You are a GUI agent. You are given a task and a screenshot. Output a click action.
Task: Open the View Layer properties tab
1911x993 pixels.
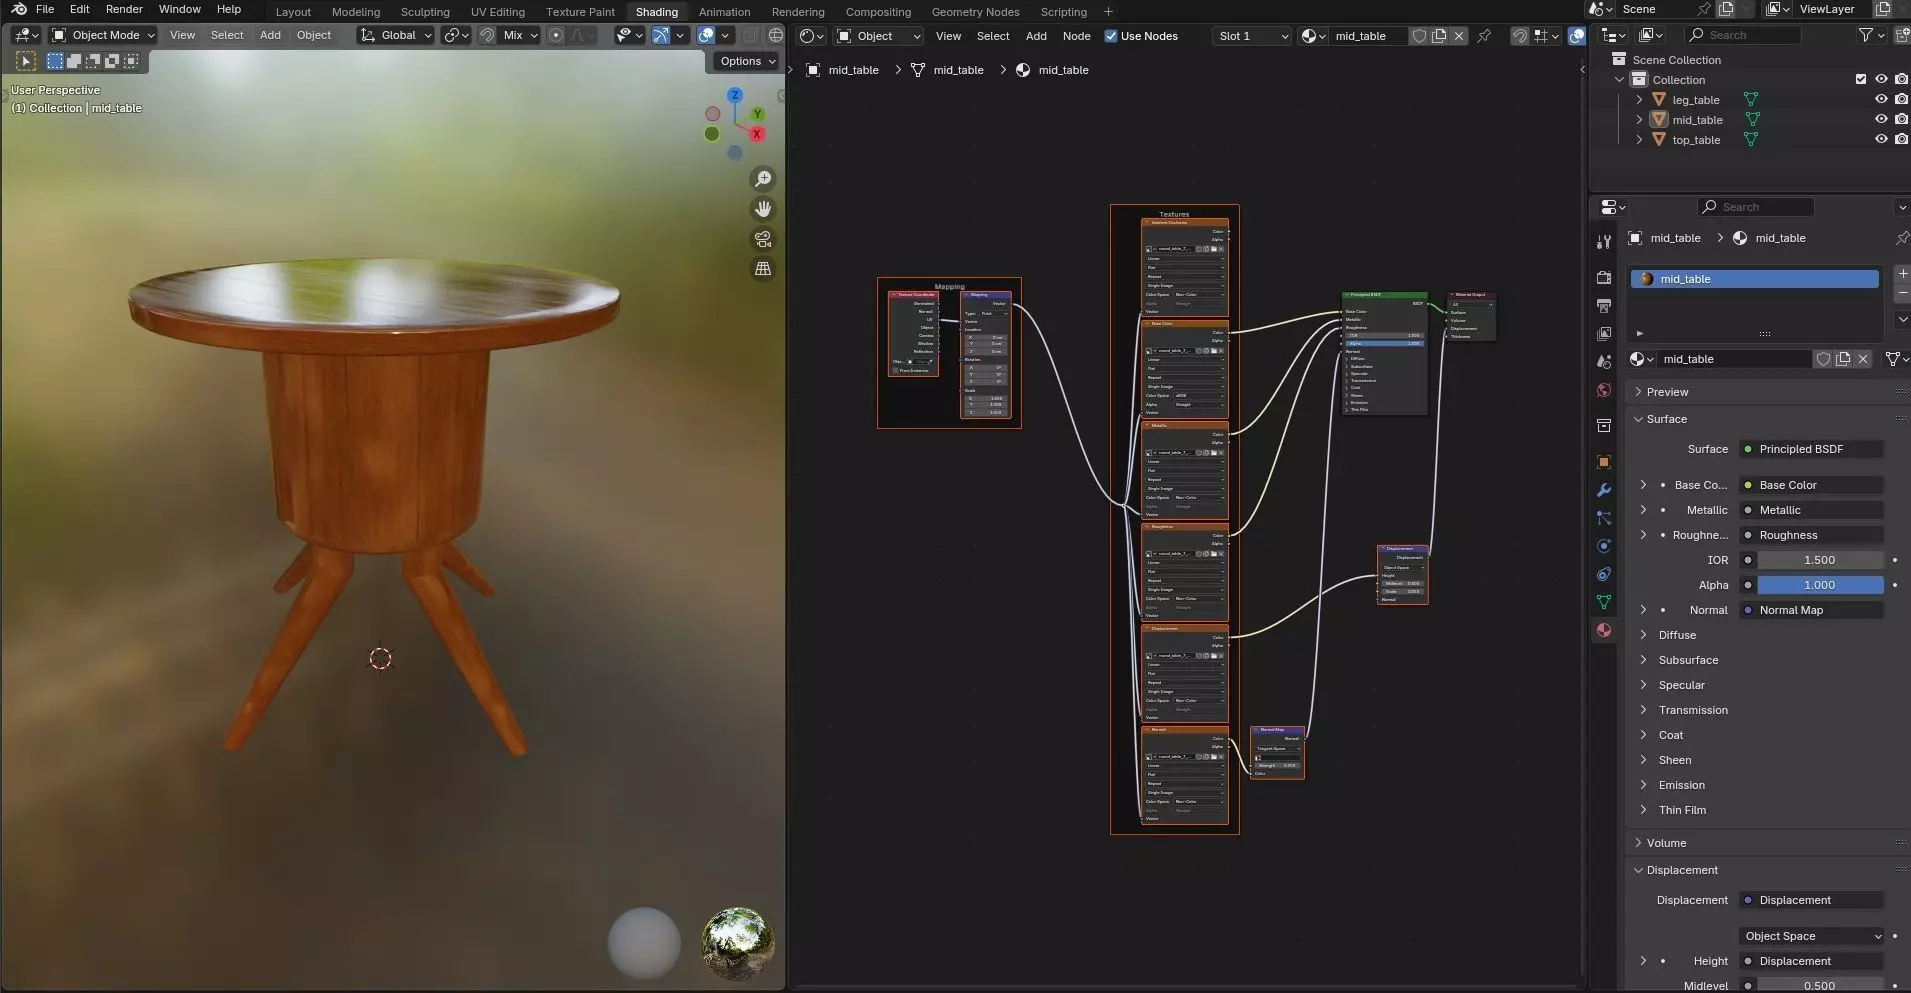(1604, 334)
